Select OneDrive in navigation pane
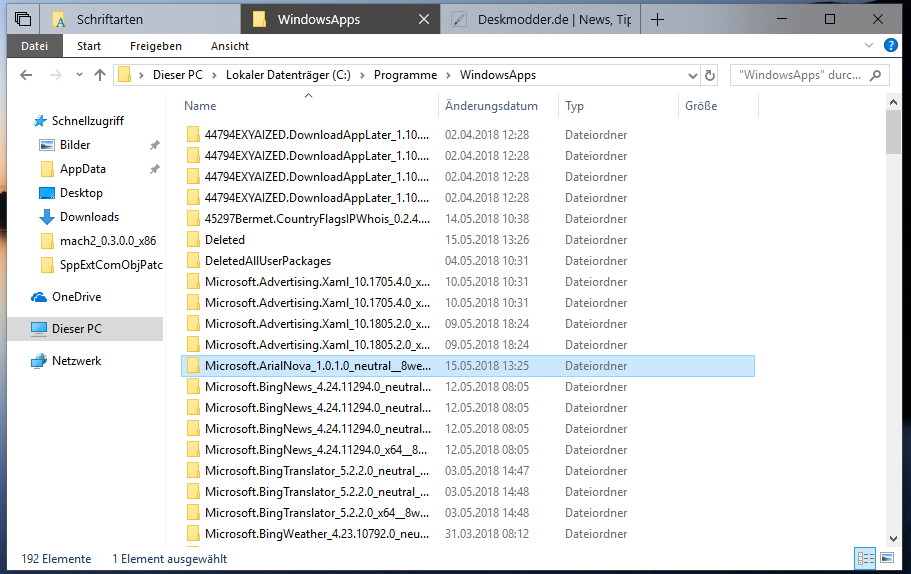The image size is (911, 574). click(76, 297)
